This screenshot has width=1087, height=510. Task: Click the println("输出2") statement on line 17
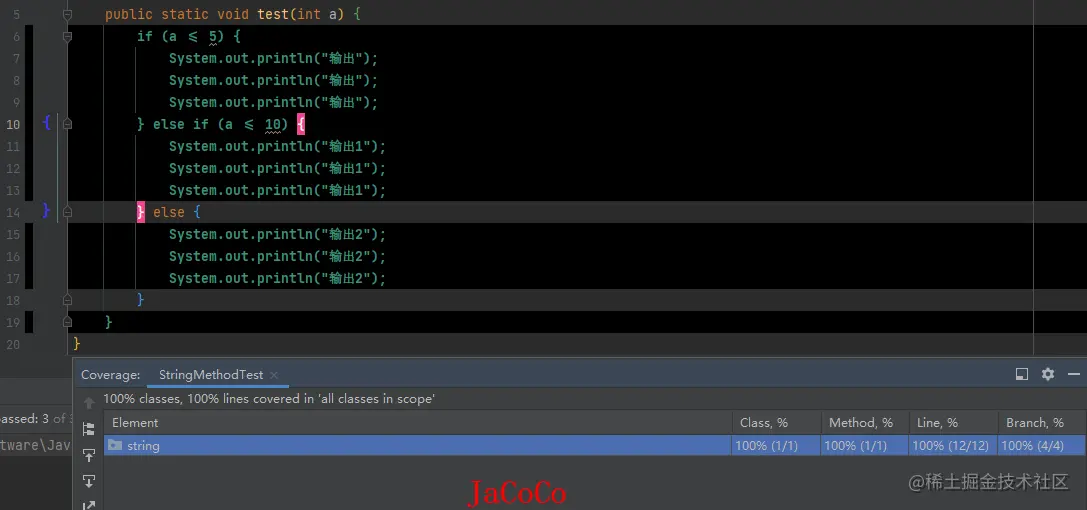coord(277,279)
